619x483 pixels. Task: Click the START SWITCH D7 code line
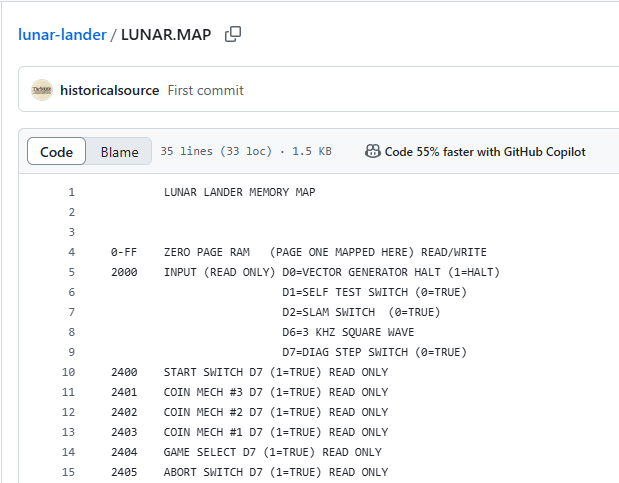275,372
